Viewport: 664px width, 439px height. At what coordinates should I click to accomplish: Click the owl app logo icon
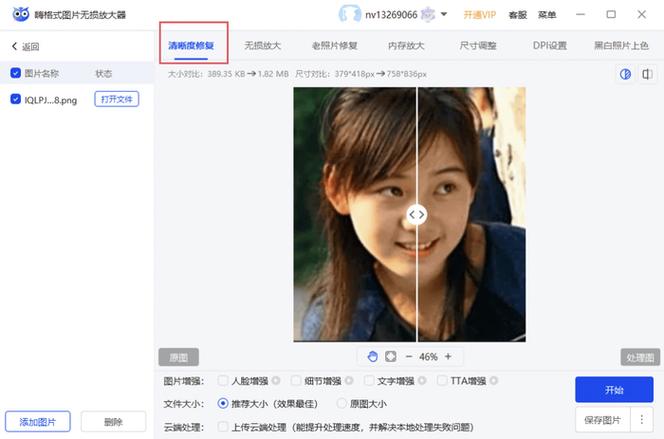pos(20,14)
